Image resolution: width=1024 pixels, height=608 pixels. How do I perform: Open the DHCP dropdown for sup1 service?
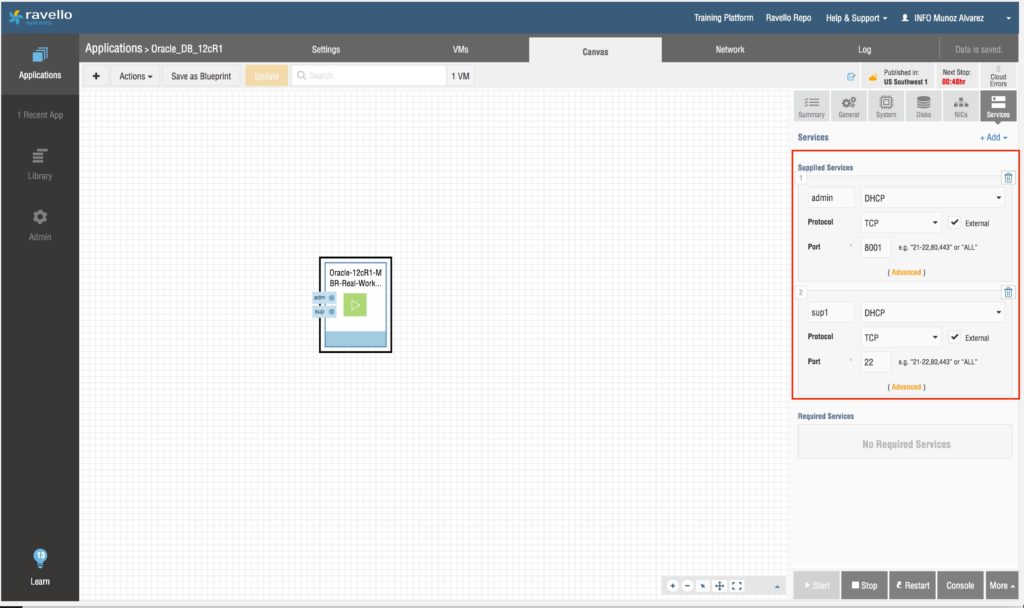933,313
